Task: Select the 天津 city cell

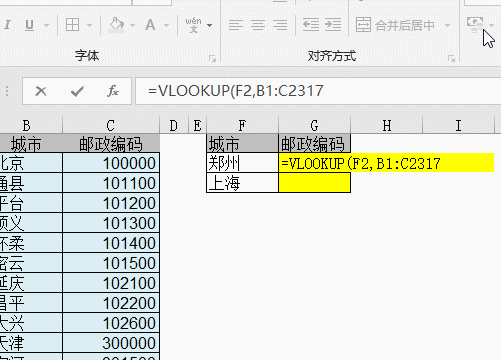Action: [31, 343]
